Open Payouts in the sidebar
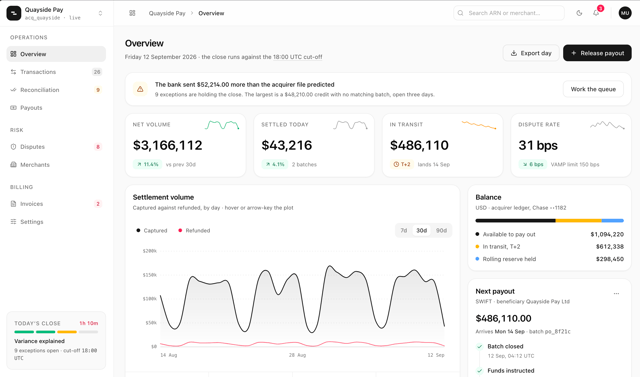This screenshot has height=377, width=640. (56, 108)
